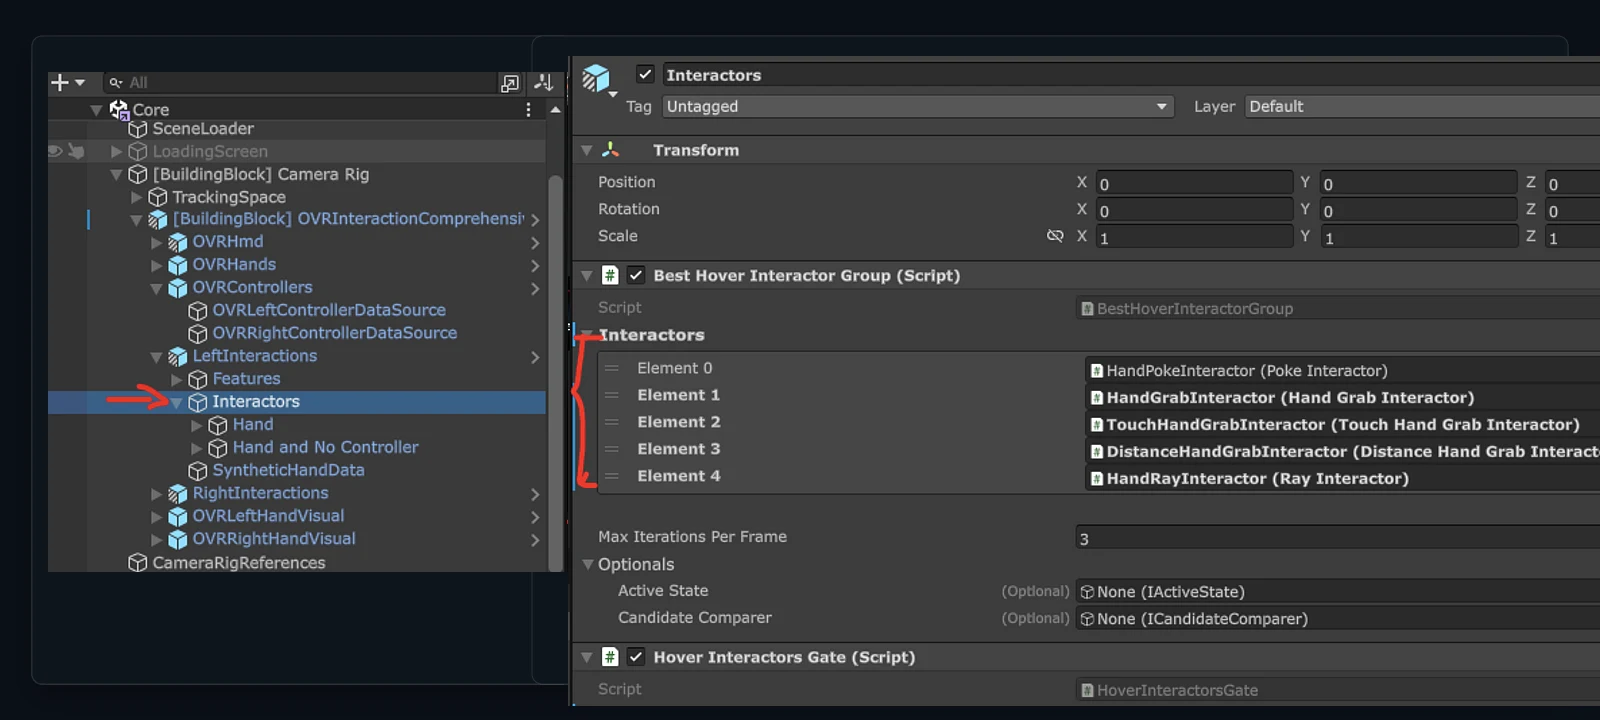The width and height of the screenshot is (1600, 720).
Task: Toggle Best Hover Interactor Group enabled checkbox
Action: (x=635, y=275)
